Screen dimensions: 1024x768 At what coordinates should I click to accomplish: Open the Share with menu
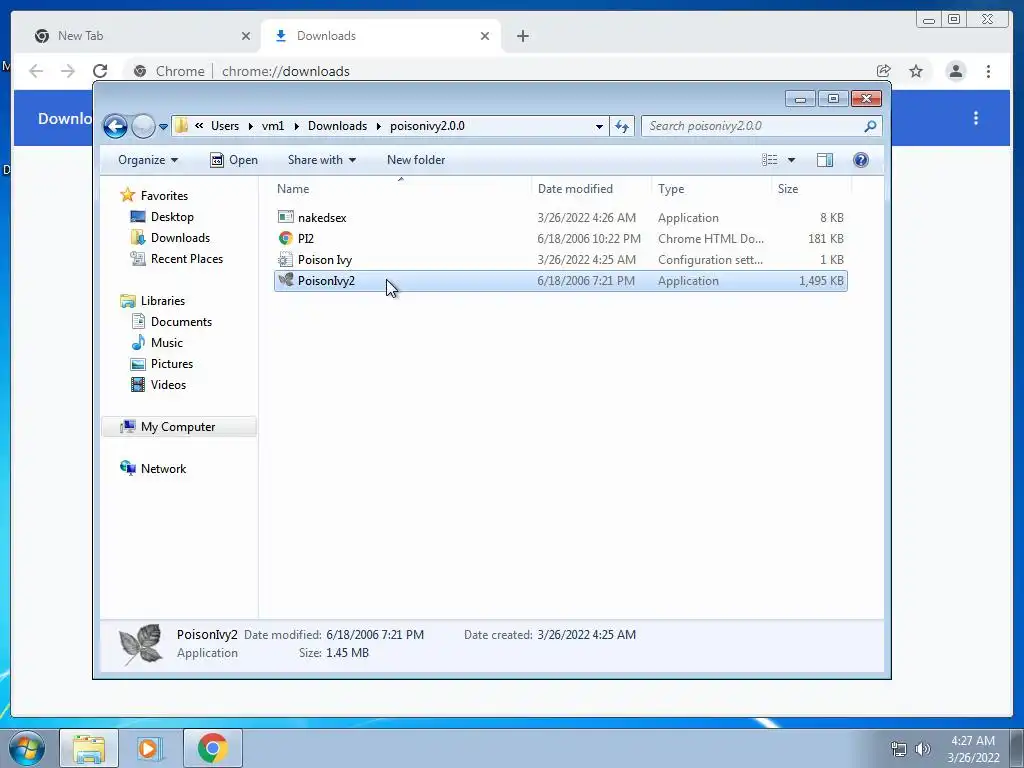[x=321, y=160]
